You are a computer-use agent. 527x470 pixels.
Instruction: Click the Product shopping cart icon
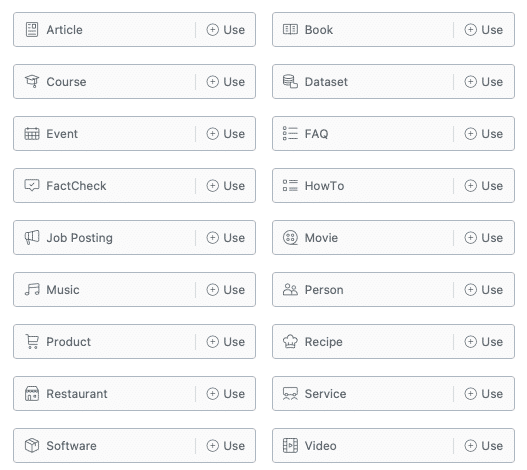(32, 342)
